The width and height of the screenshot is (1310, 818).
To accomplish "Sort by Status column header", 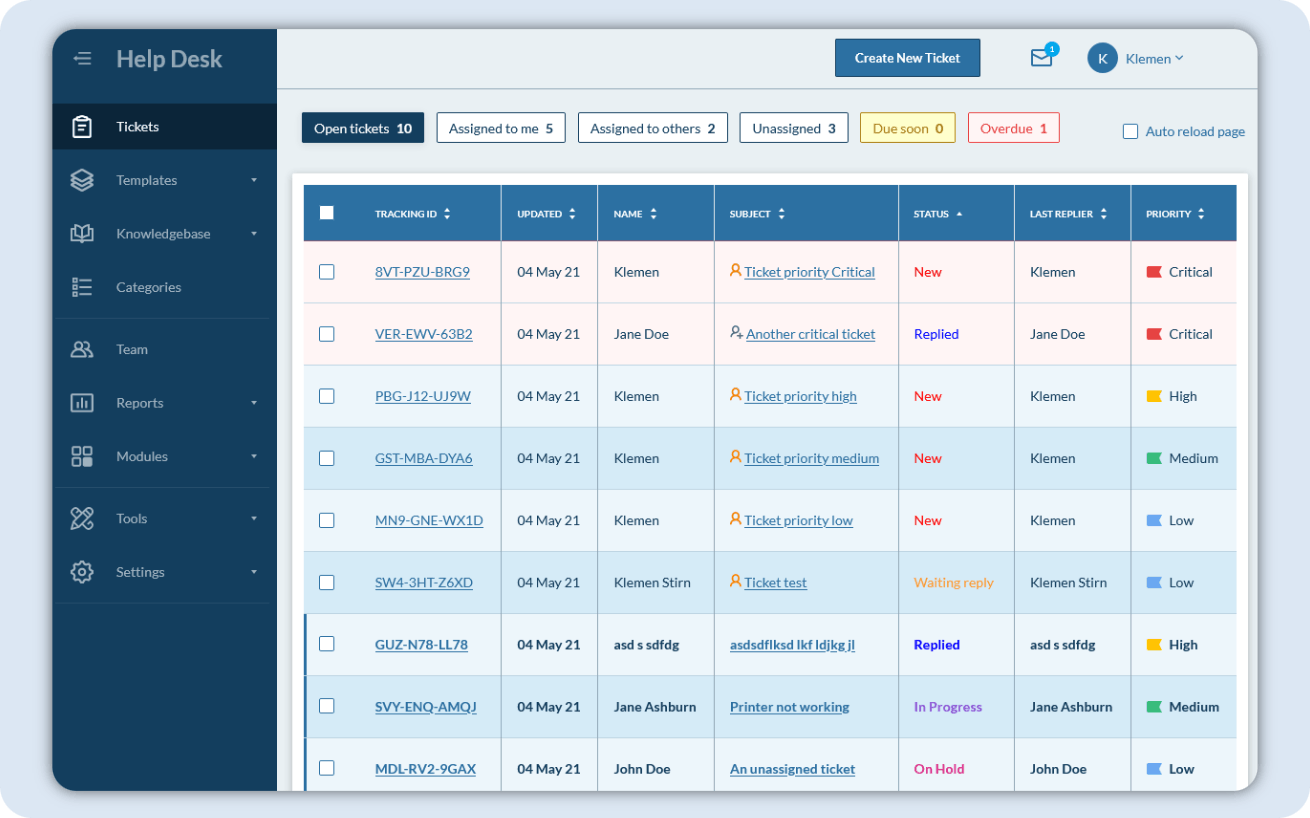I will (938, 214).
